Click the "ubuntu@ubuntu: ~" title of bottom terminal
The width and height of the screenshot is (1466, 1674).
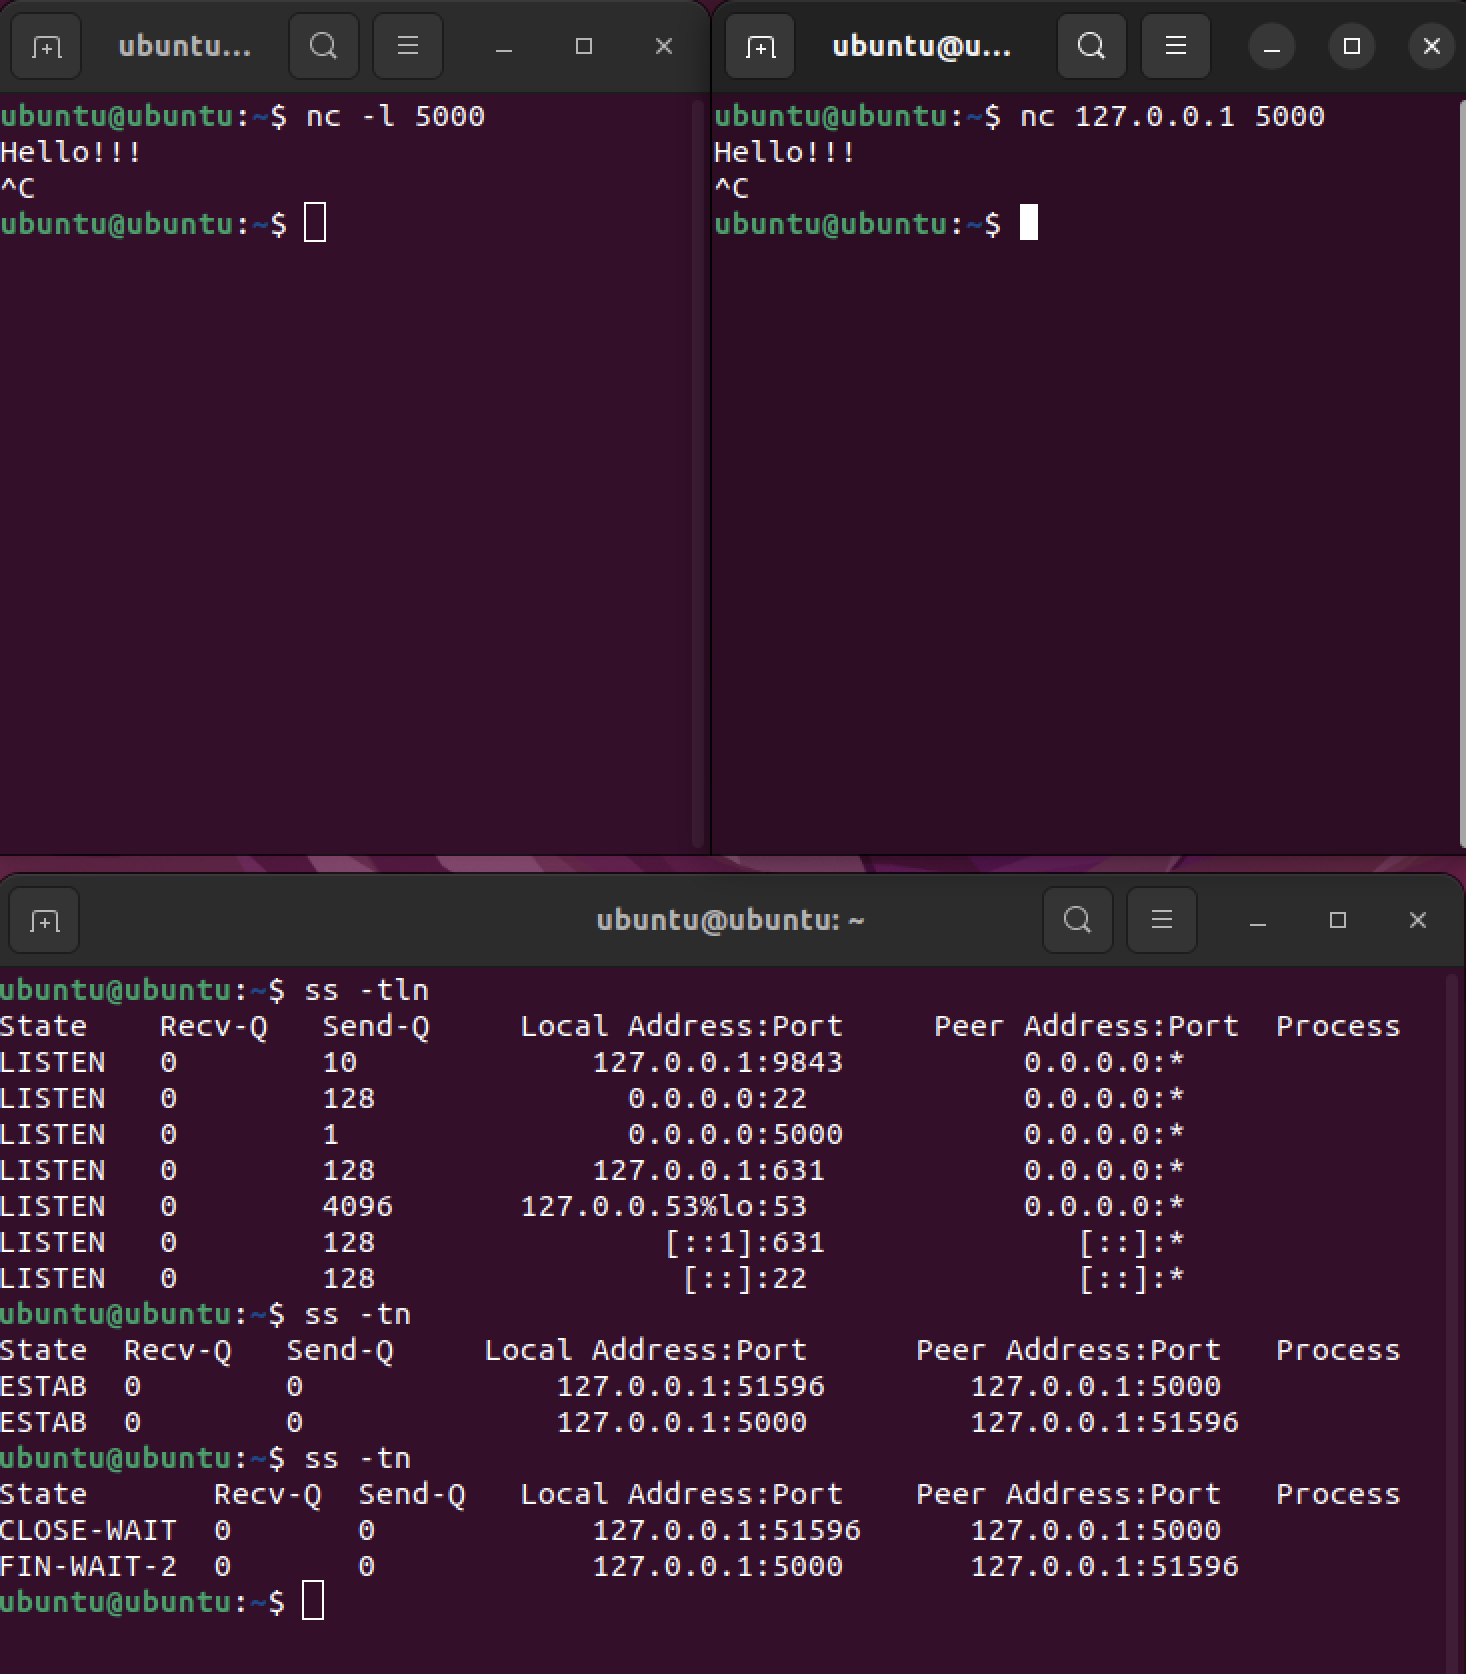coord(730,920)
